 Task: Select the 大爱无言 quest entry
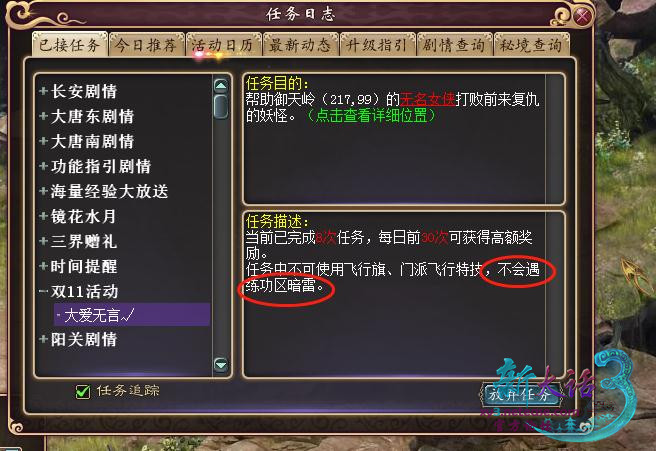pyautogui.click(x=132, y=315)
